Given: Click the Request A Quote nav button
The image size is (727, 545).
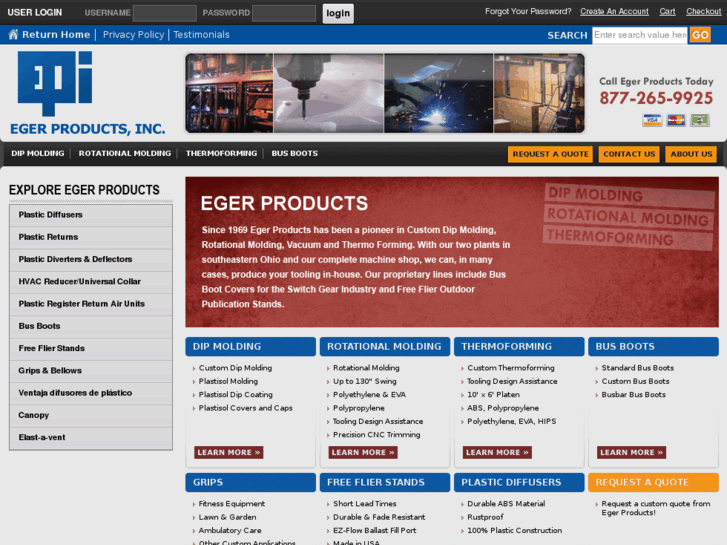Looking at the screenshot, I should click(x=550, y=154).
